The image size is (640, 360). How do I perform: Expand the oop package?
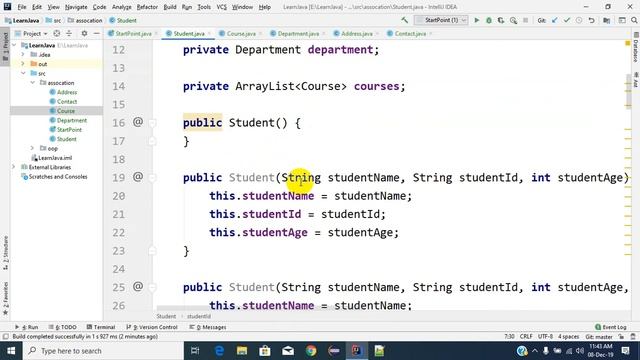(x=33, y=148)
